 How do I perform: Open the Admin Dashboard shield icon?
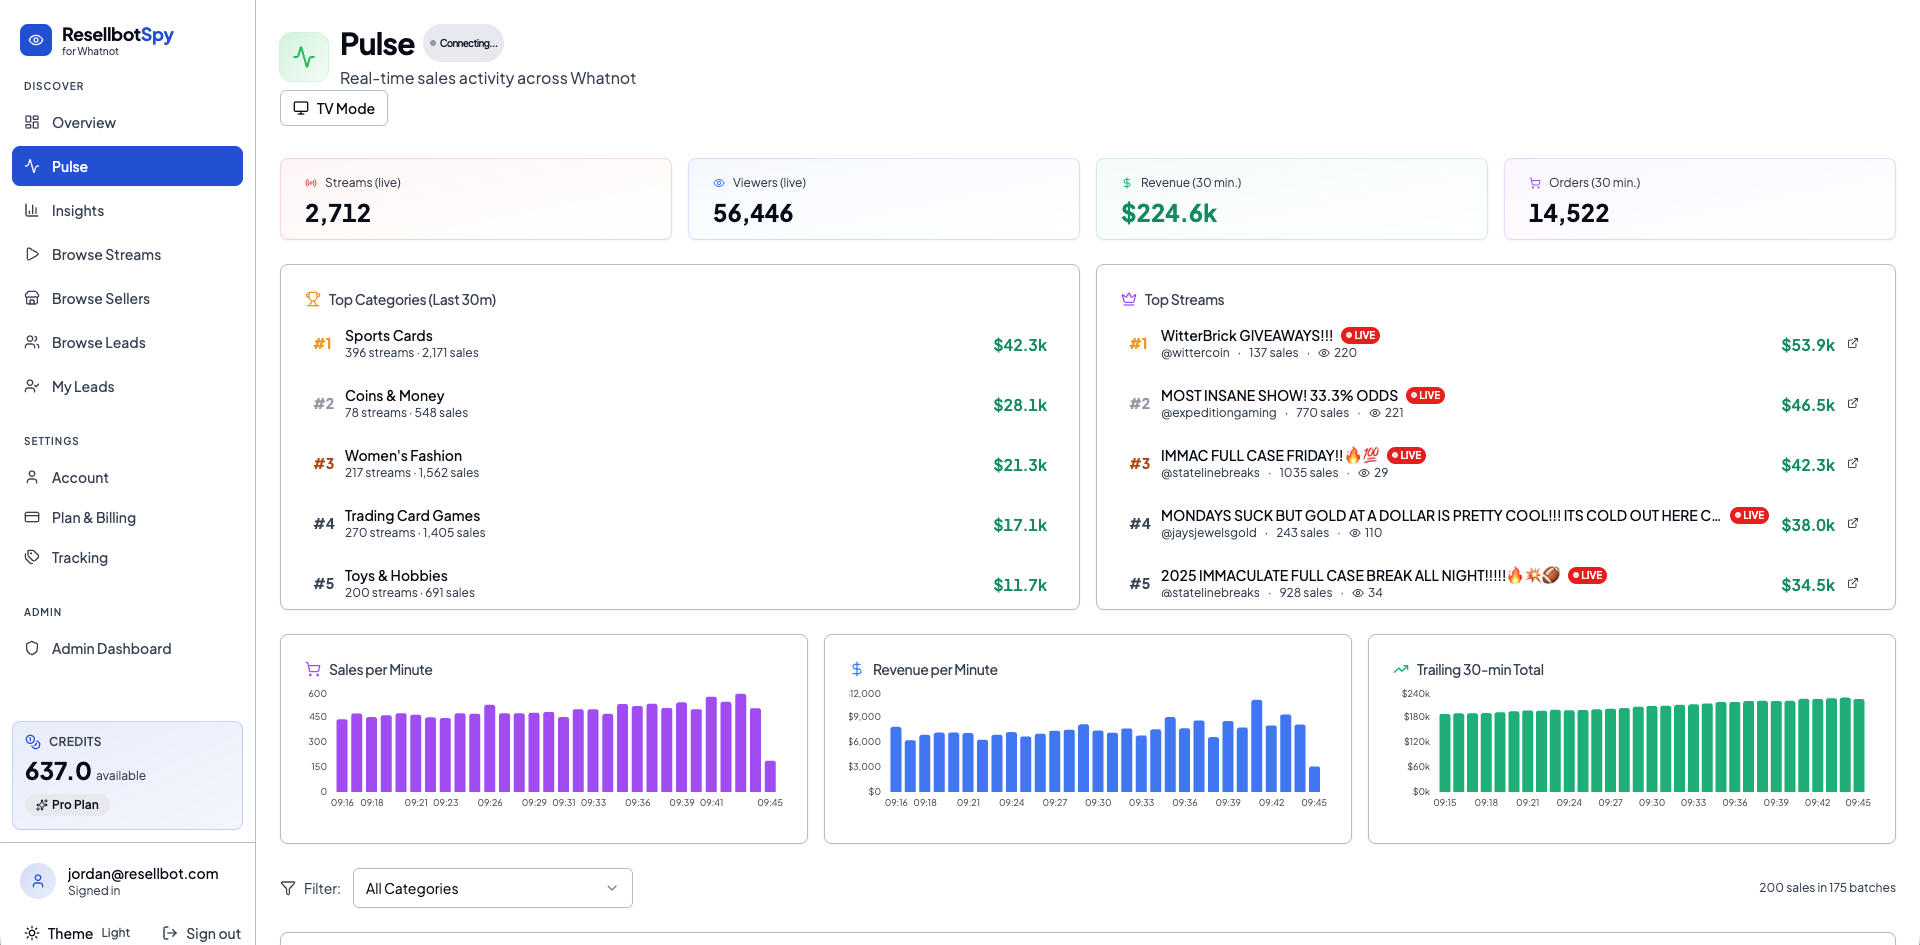[33, 648]
